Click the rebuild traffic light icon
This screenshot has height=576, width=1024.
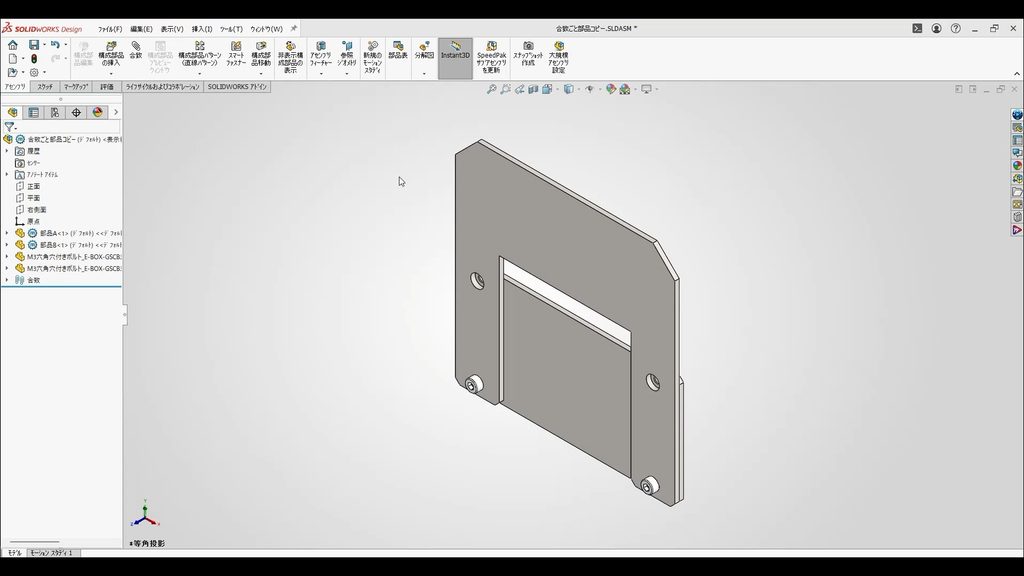[x=34, y=59]
